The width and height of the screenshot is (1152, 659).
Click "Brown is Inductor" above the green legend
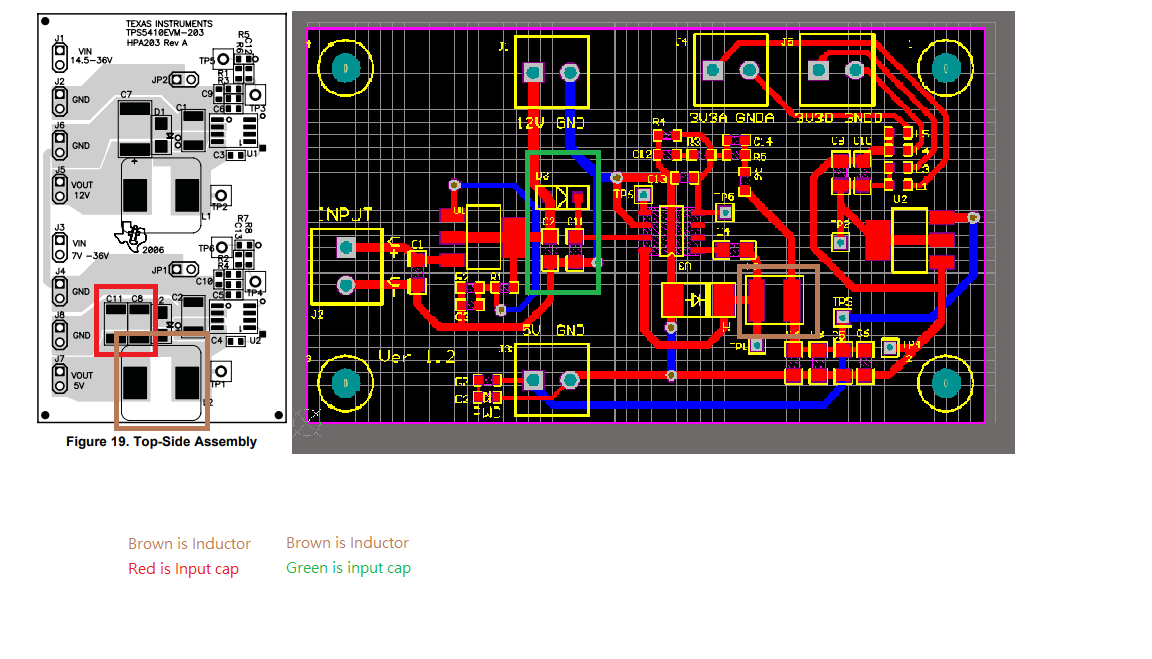click(347, 542)
